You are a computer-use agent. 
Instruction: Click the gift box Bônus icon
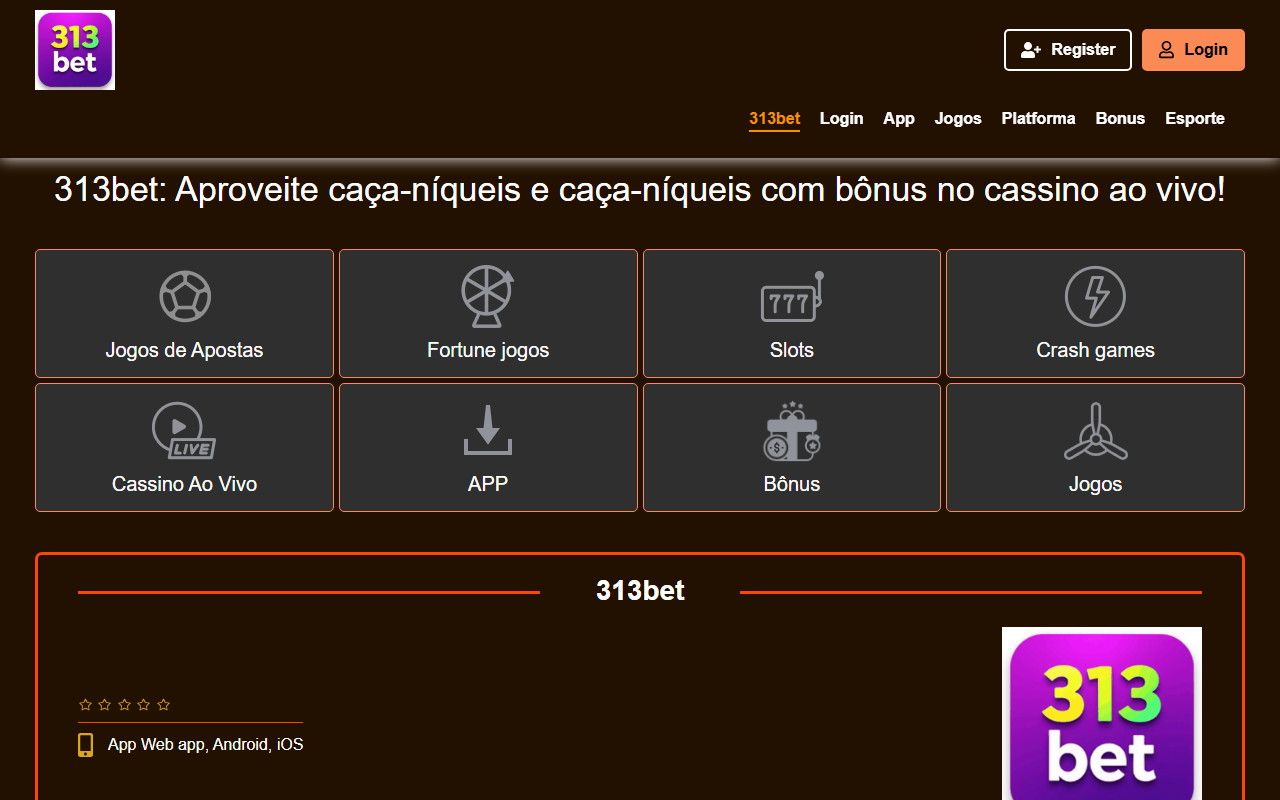pyautogui.click(x=792, y=431)
